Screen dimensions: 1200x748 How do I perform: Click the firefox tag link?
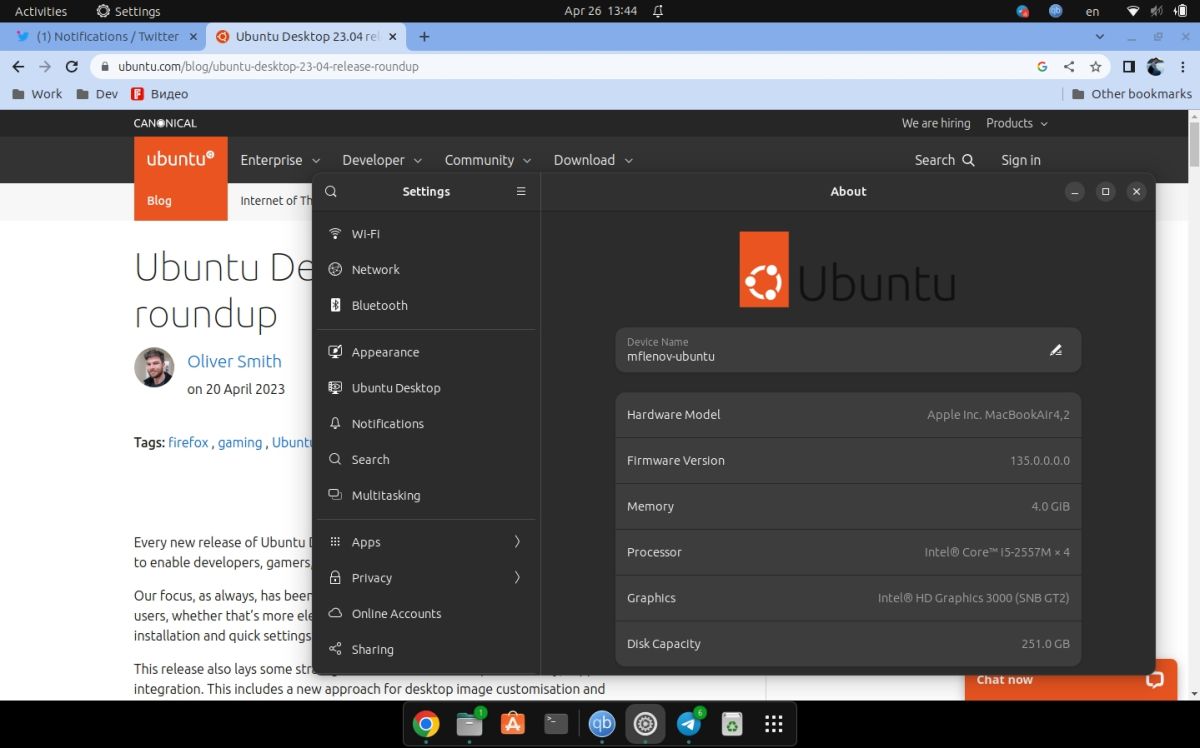pos(188,442)
